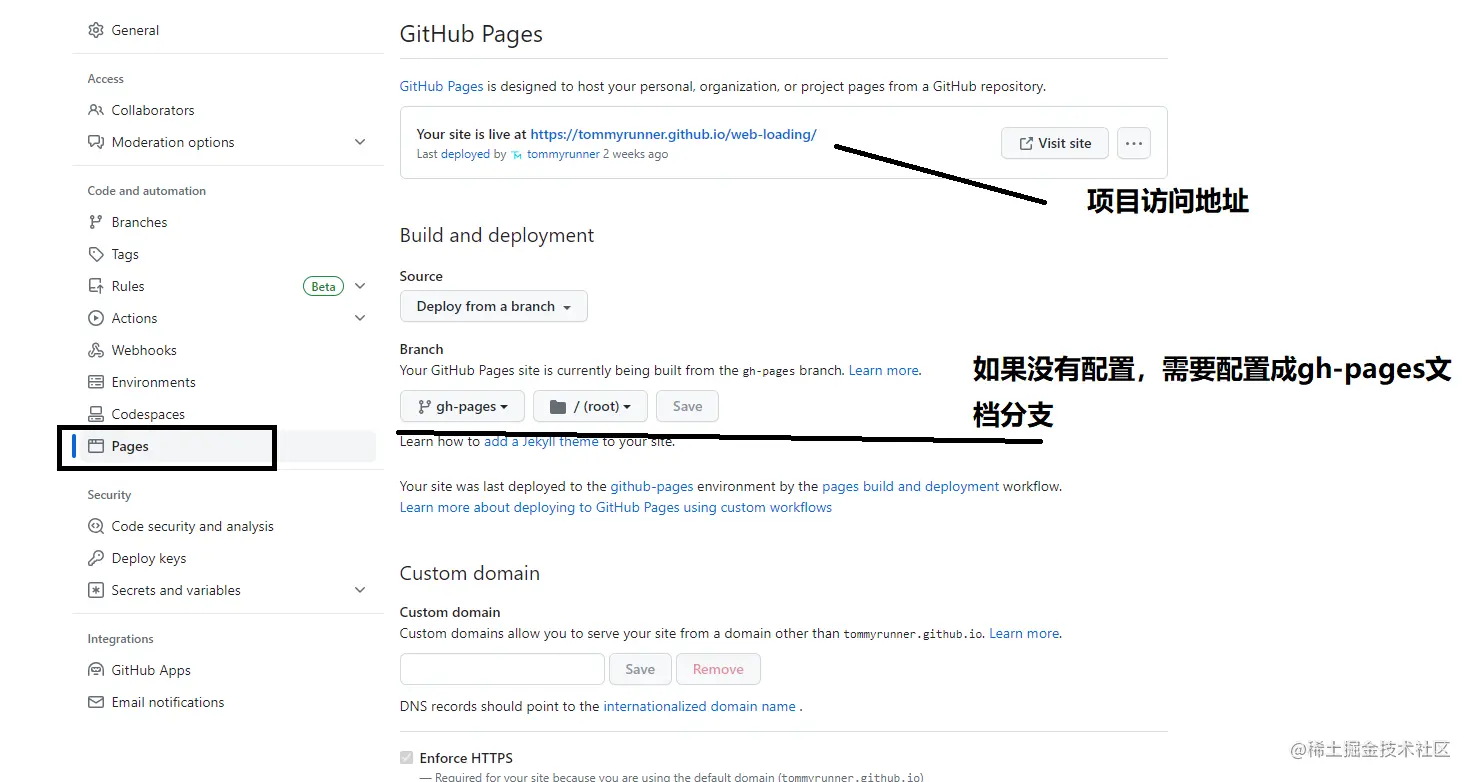Expand Moderation options chevron
Image resolution: width=1473 pixels, height=782 pixels.
point(360,142)
